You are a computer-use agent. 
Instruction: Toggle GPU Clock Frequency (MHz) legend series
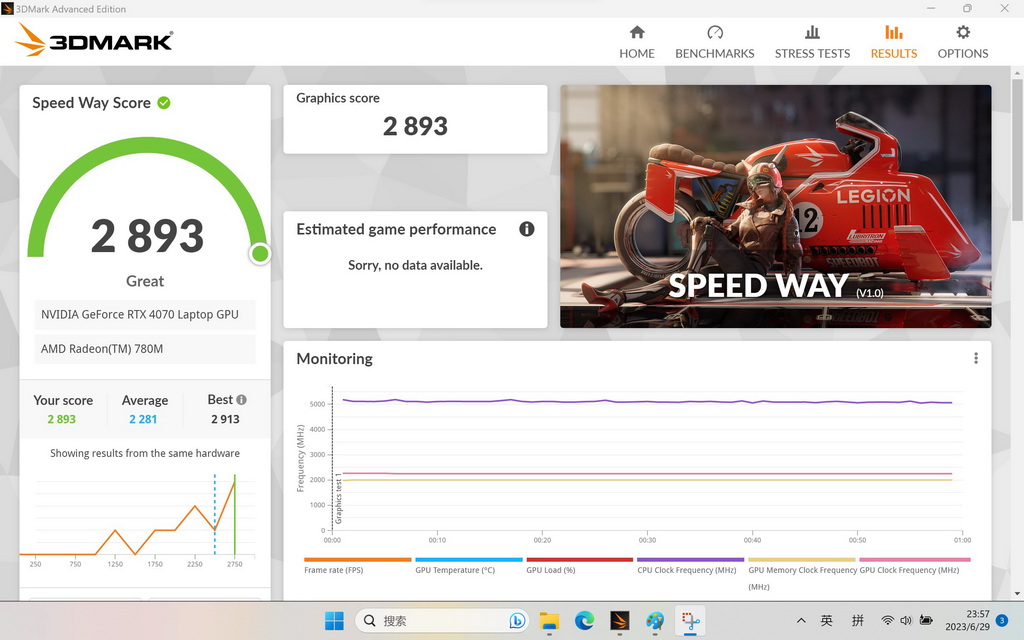click(914, 566)
